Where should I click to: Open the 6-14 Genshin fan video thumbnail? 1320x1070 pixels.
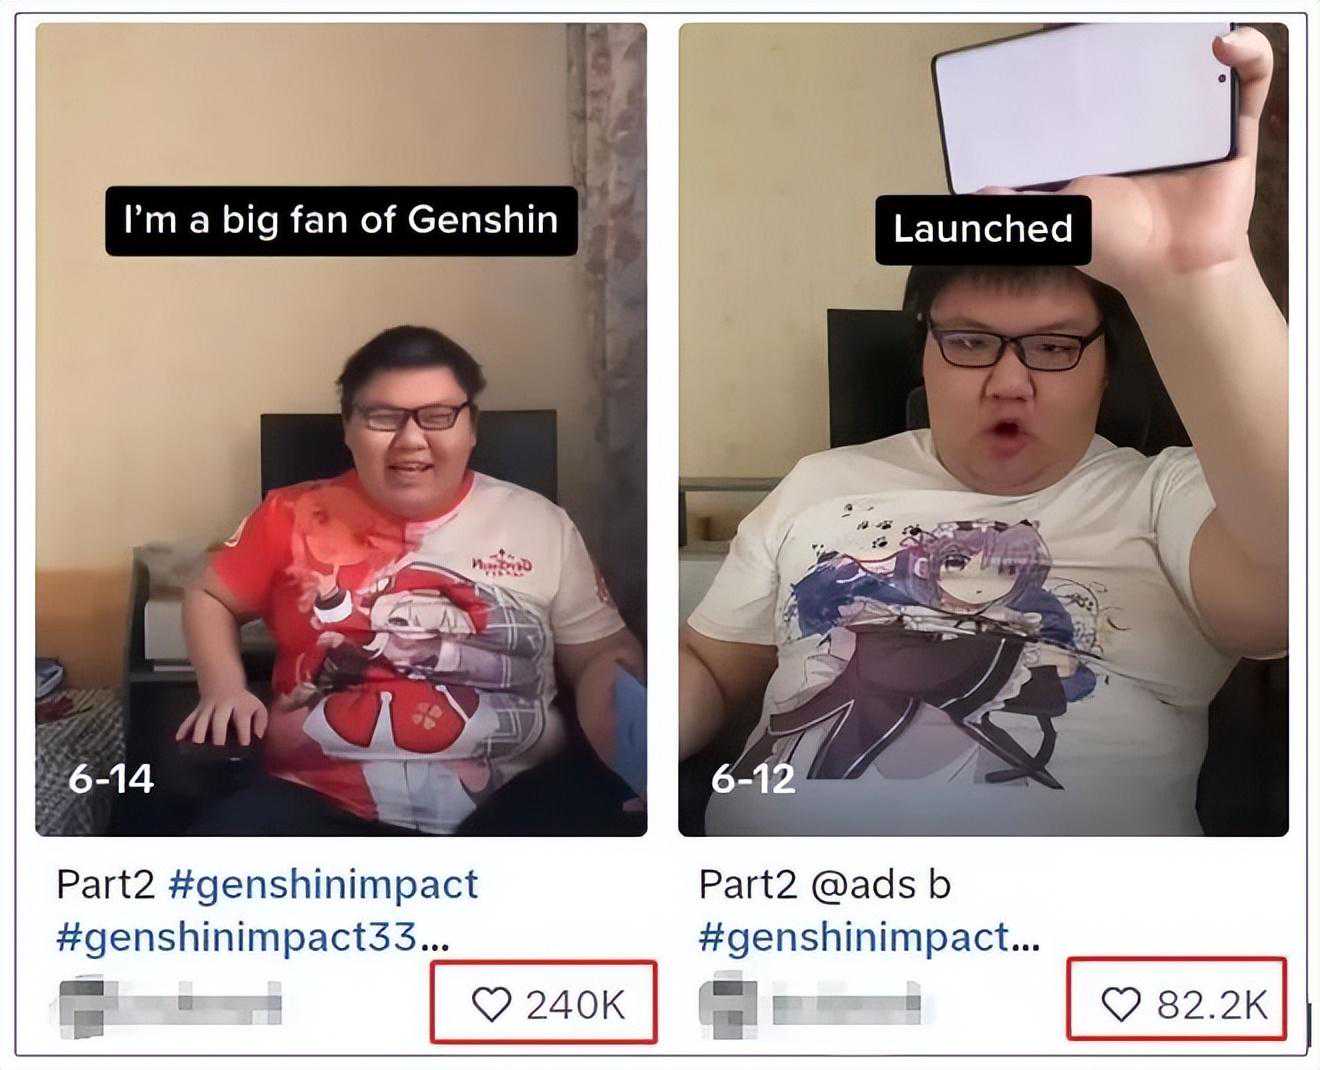341,430
